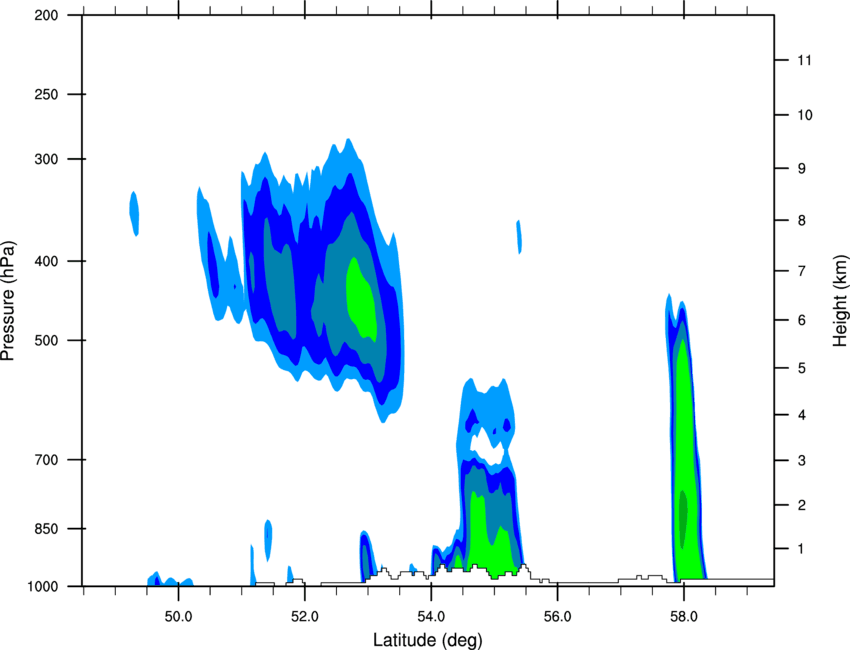Select the 200 pressure tick label
Image resolution: width=850 pixels, height=650 pixels.
[46, 15]
